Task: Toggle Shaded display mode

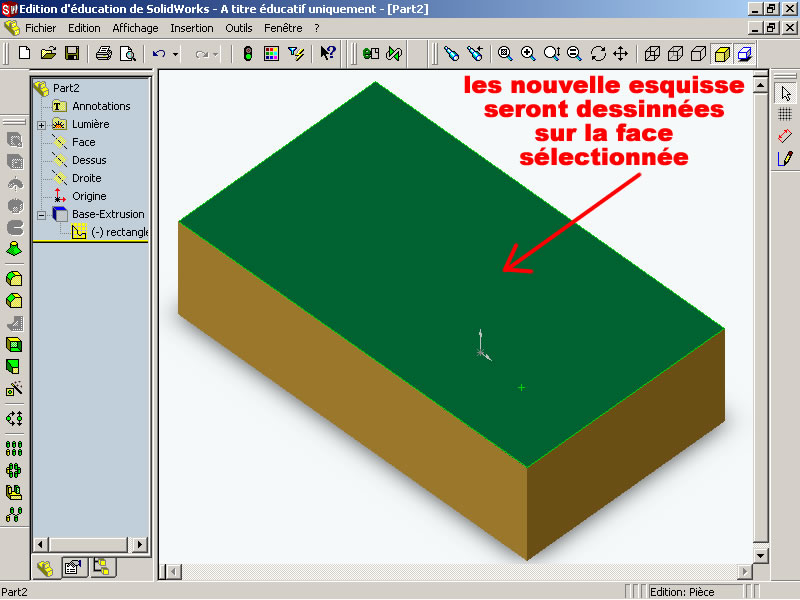Action: point(721,54)
